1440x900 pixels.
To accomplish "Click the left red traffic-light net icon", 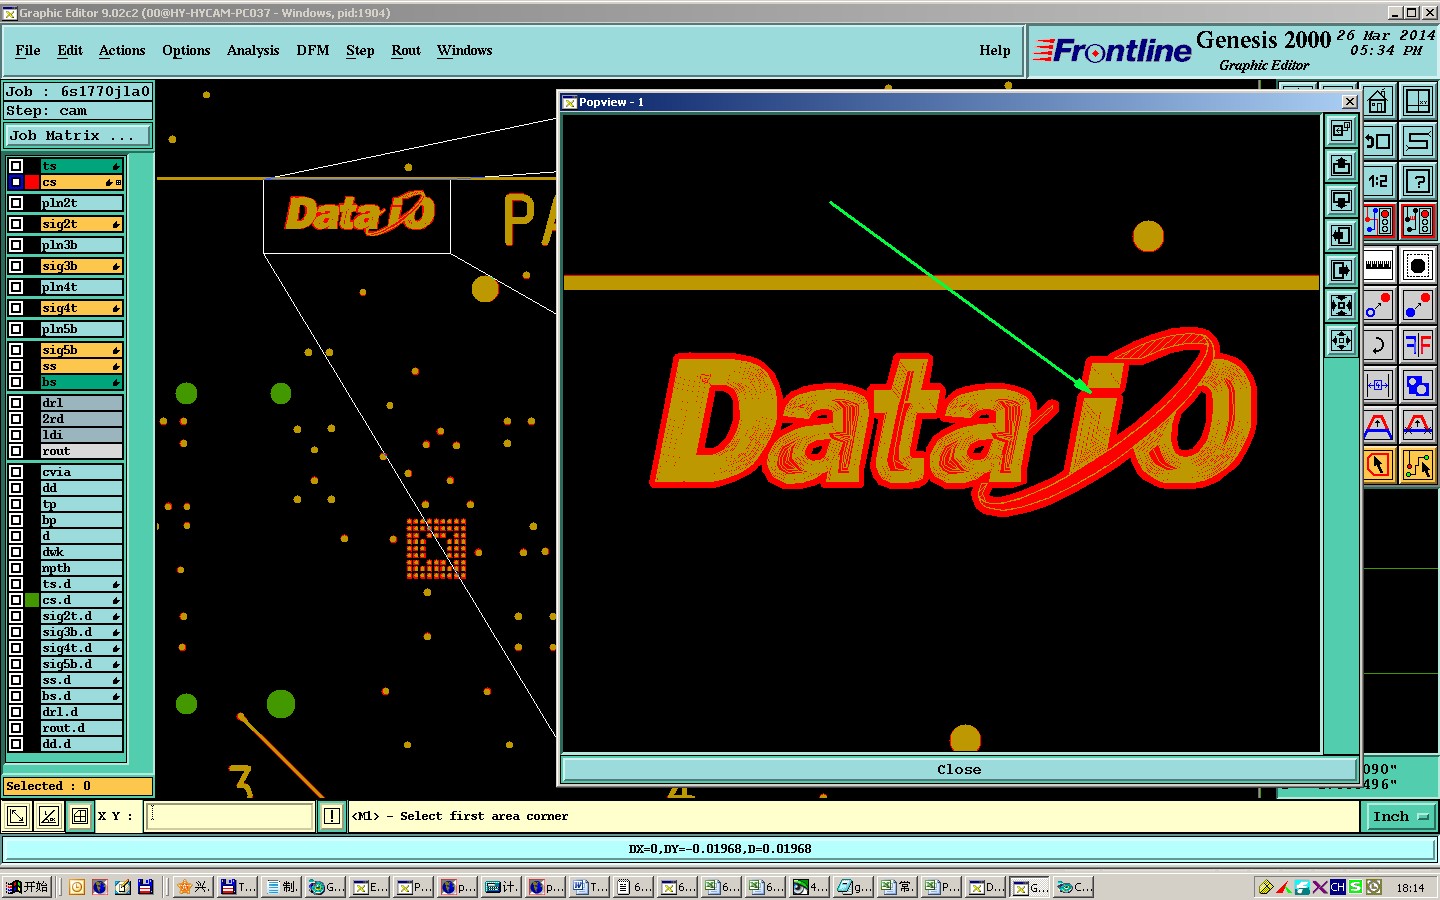I will 1378,221.
